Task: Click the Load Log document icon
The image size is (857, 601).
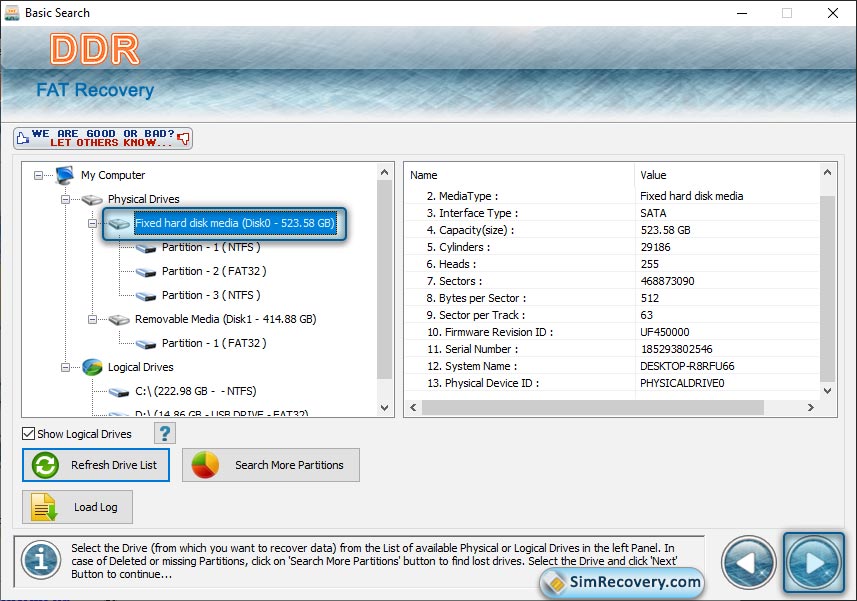Action: [x=44, y=507]
